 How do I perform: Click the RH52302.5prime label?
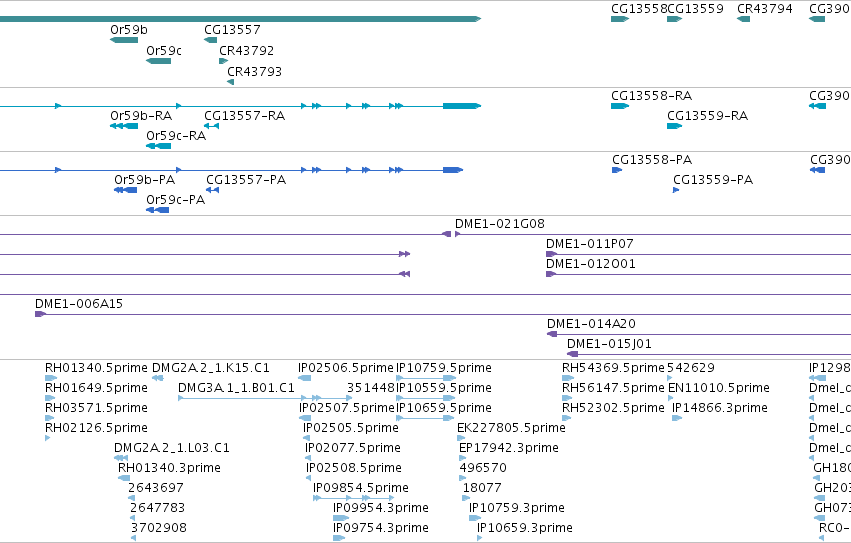[x=613, y=408]
